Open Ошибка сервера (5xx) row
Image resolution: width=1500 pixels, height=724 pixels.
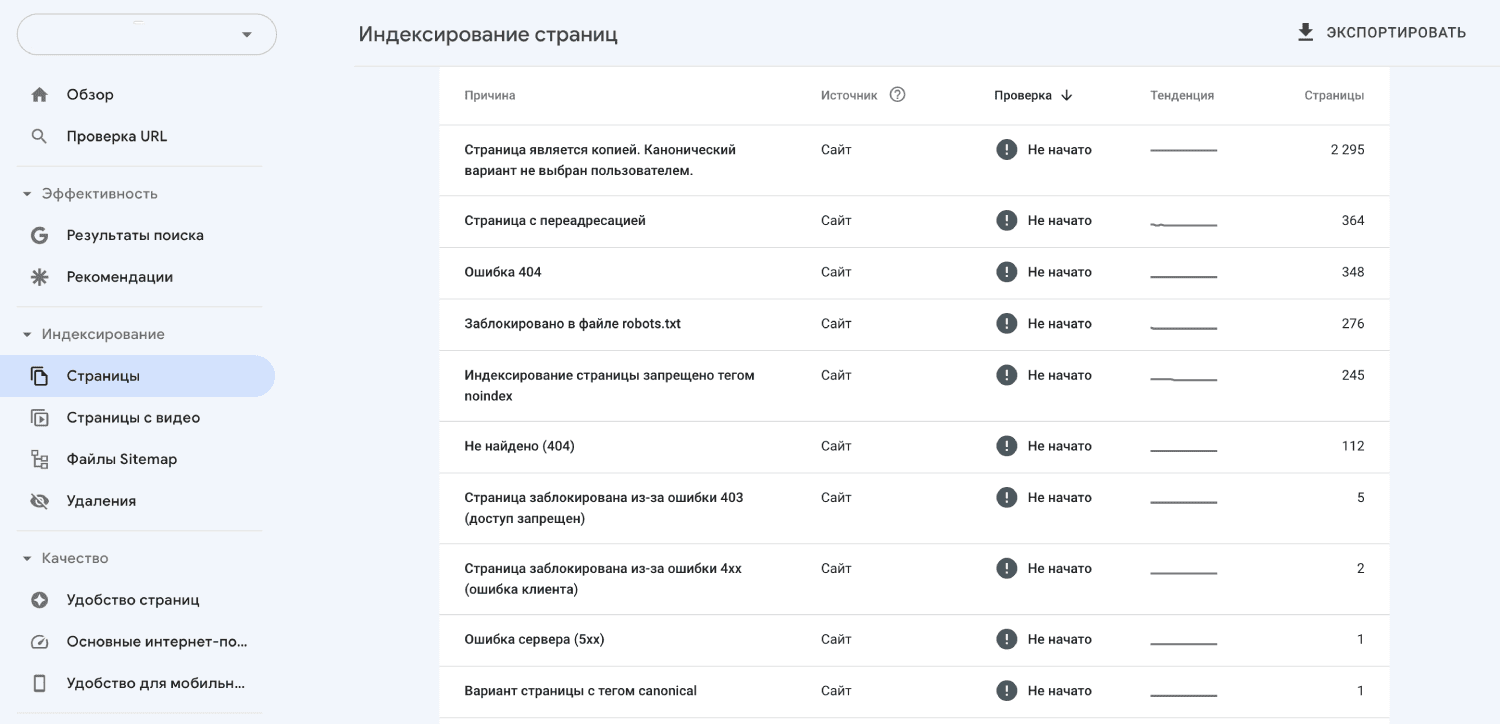tap(914, 640)
